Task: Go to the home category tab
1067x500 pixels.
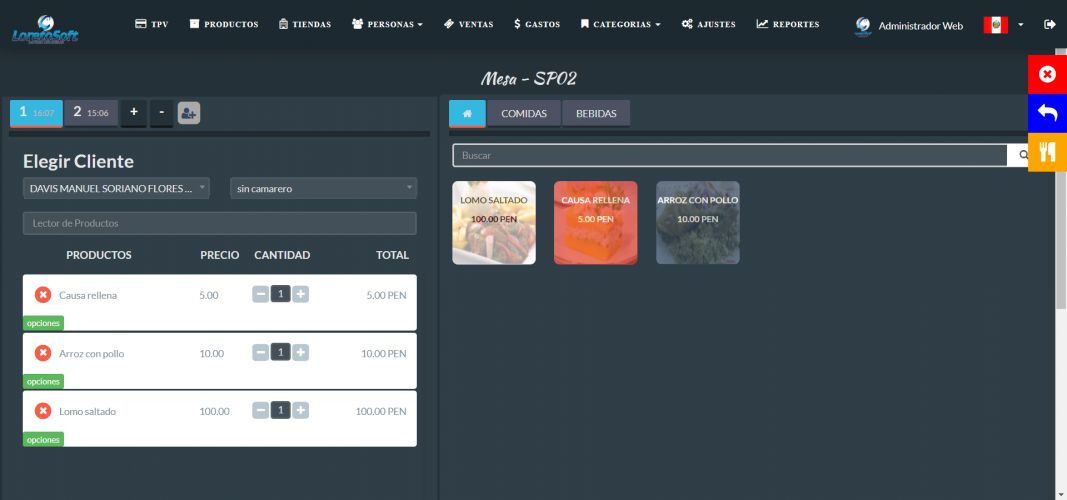Action: 467,114
